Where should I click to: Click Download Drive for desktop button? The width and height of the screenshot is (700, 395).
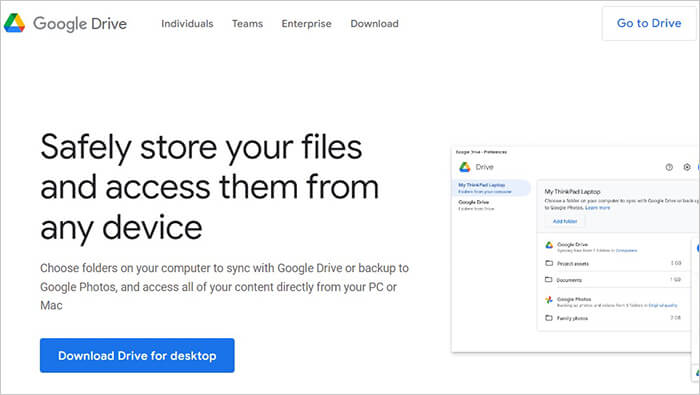tap(137, 355)
